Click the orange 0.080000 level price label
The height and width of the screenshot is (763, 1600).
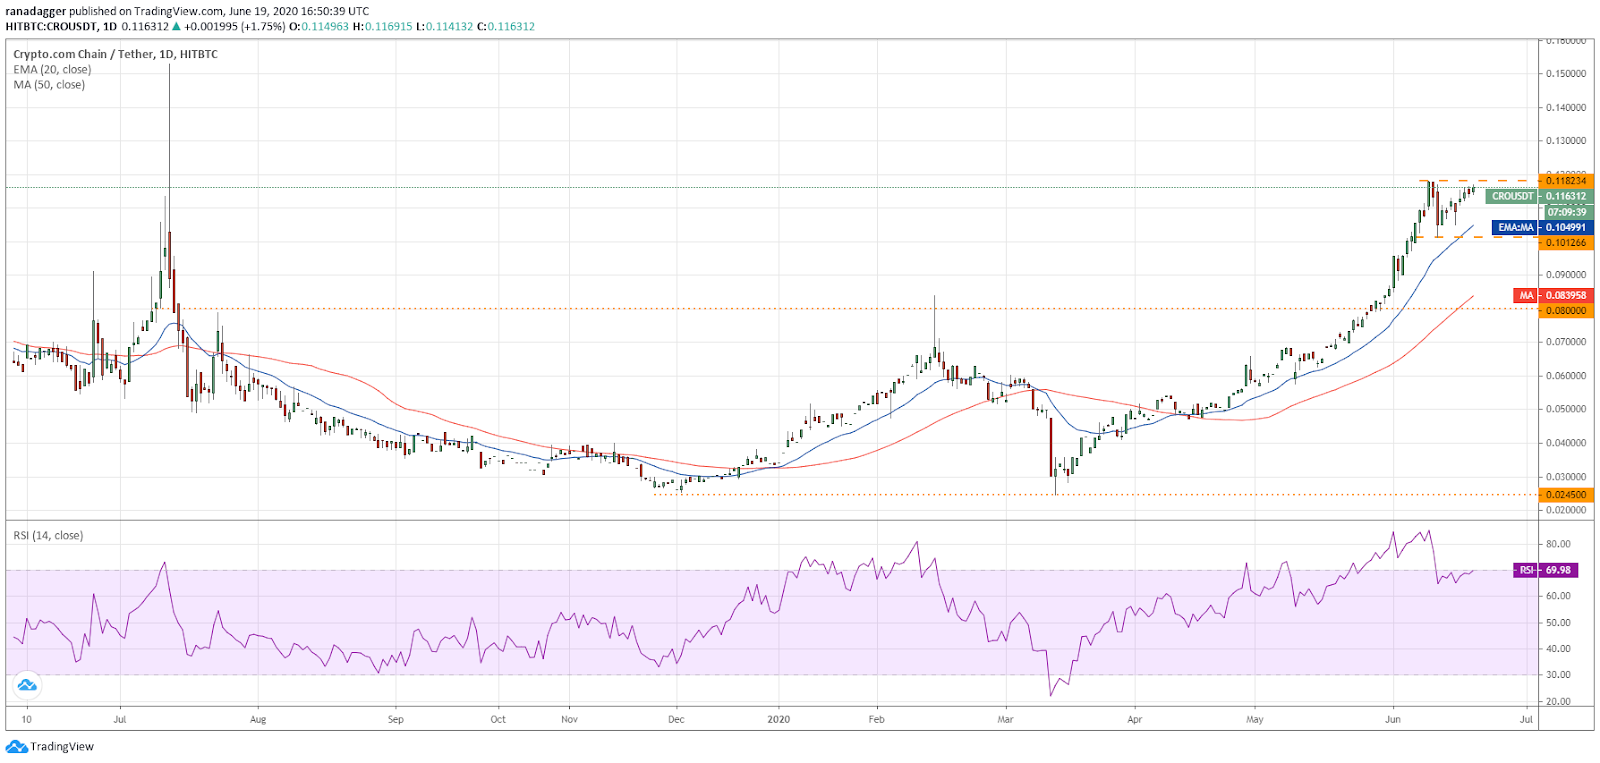[1566, 311]
